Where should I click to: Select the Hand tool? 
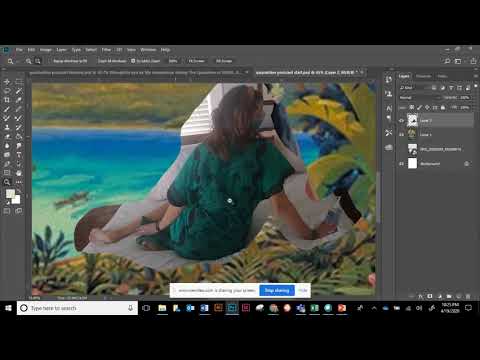(19, 173)
